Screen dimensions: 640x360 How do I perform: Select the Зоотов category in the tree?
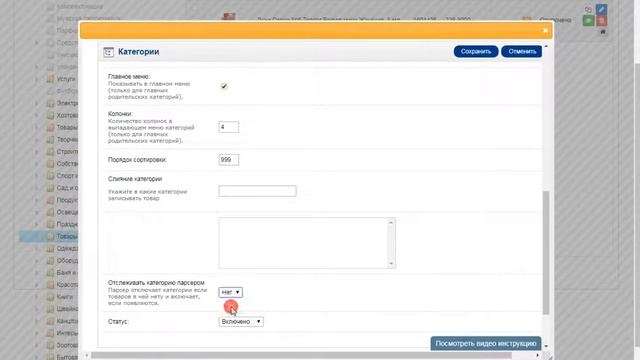67,345
